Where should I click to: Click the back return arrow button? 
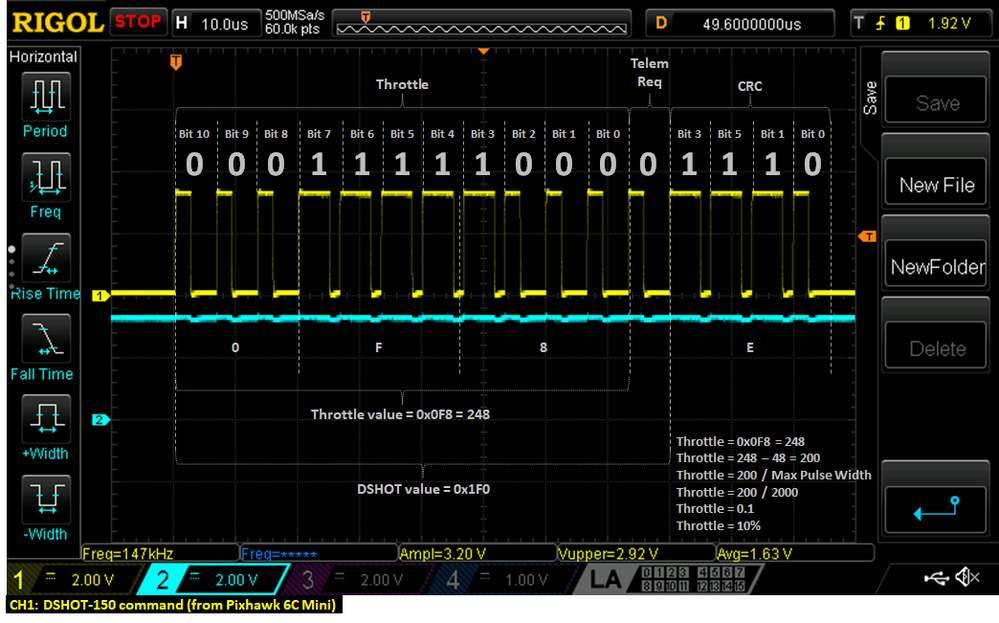tap(936, 510)
